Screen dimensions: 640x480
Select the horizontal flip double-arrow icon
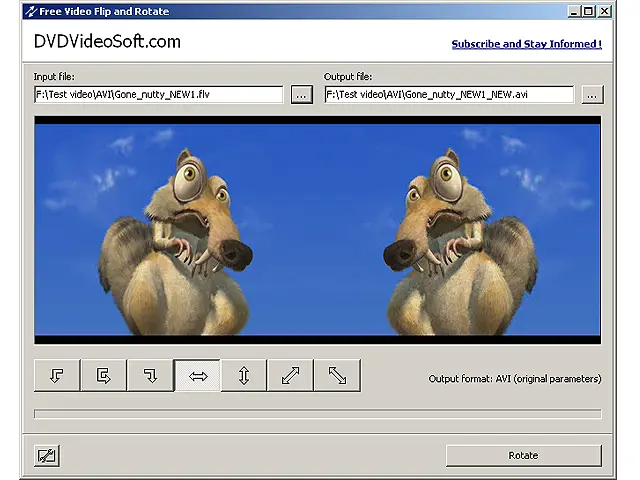198,376
